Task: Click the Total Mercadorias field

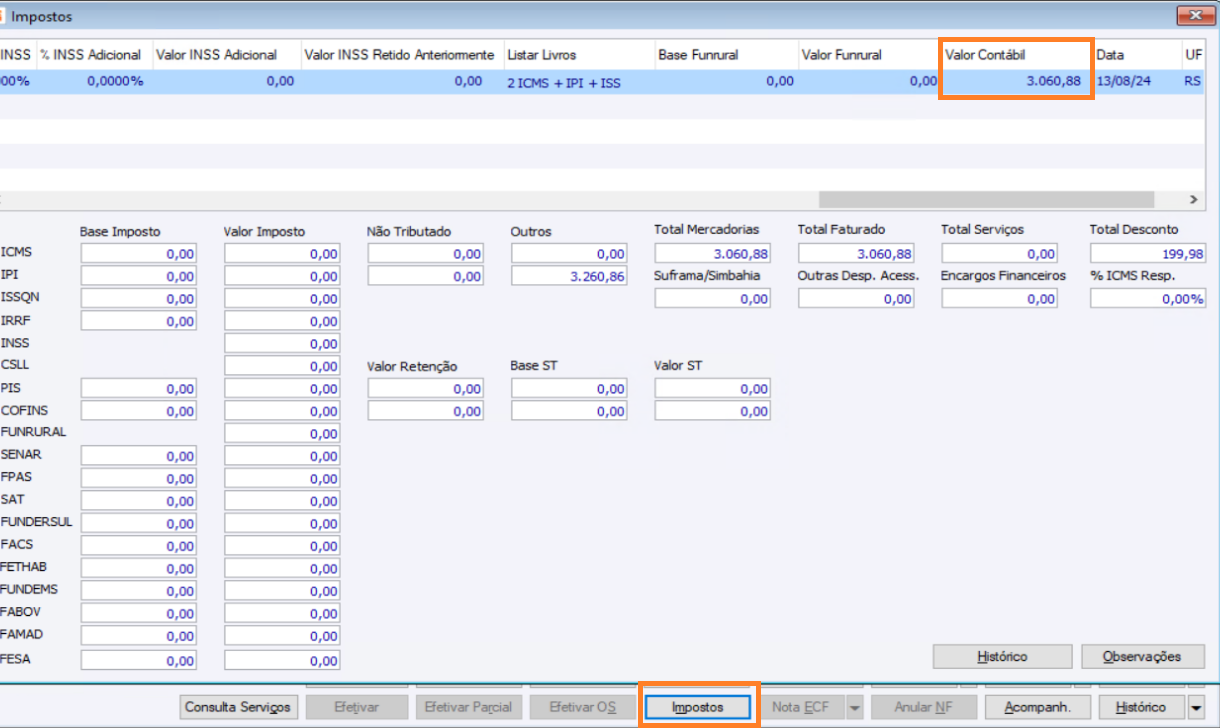Action: coord(713,254)
